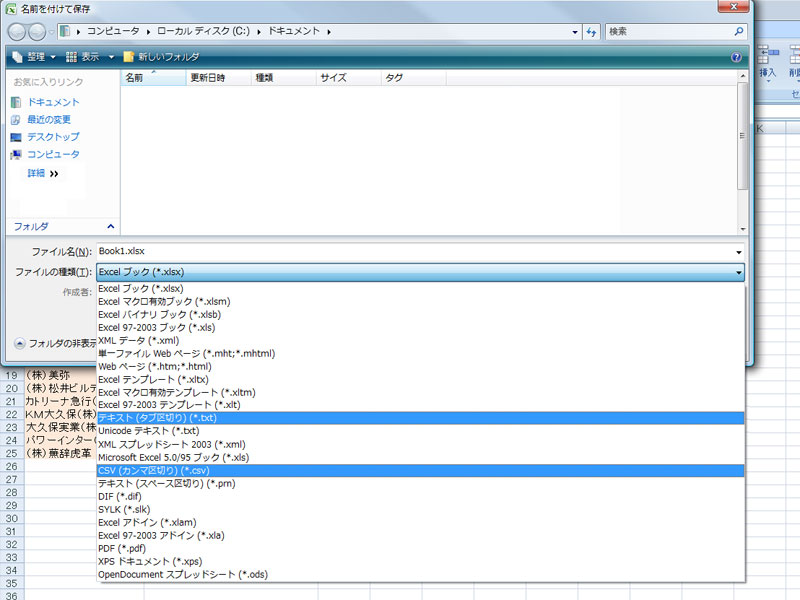
Task: Select Web ページ (*.htm;*.html)
Action: tap(420, 366)
